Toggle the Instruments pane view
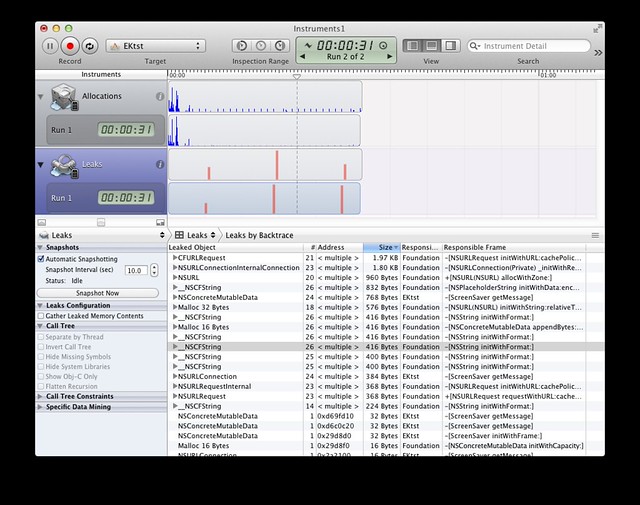The image size is (640, 505). click(x=412, y=46)
